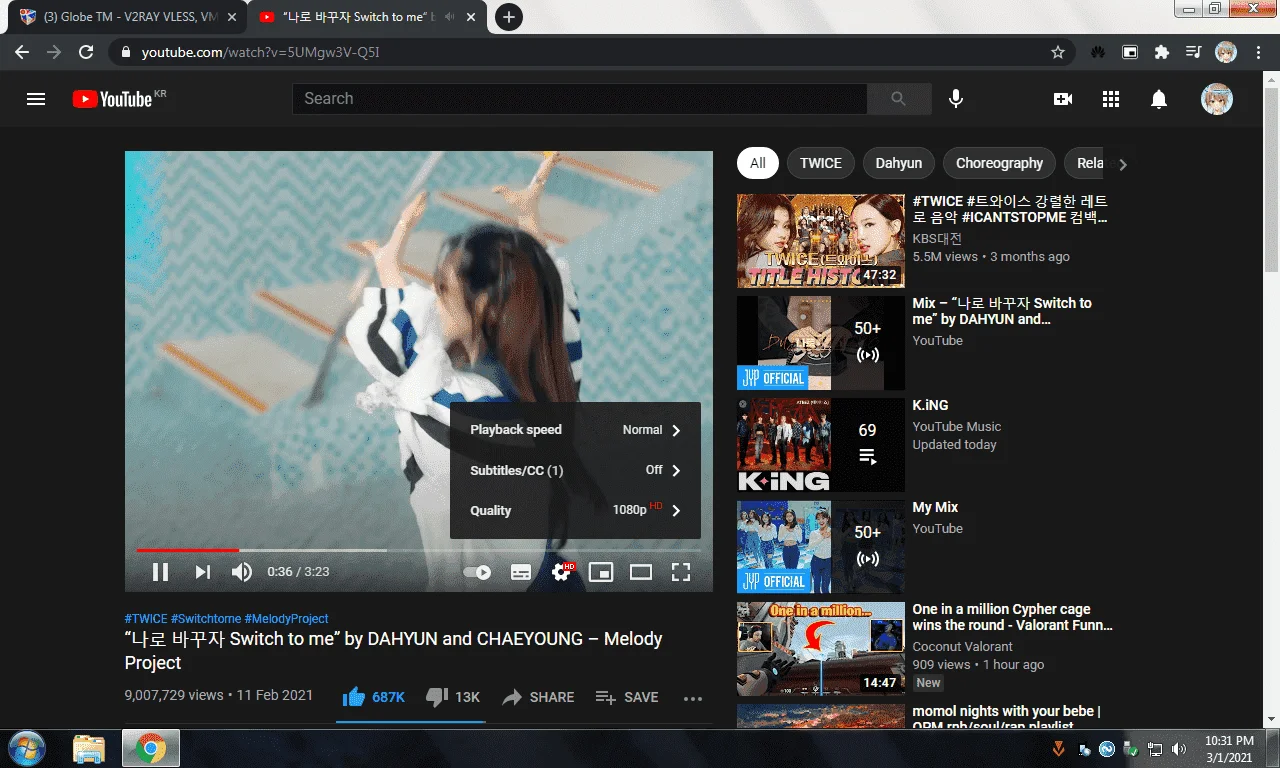Reload the page
Viewport: 1280px width, 768px height.
pyautogui.click(x=86, y=52)
